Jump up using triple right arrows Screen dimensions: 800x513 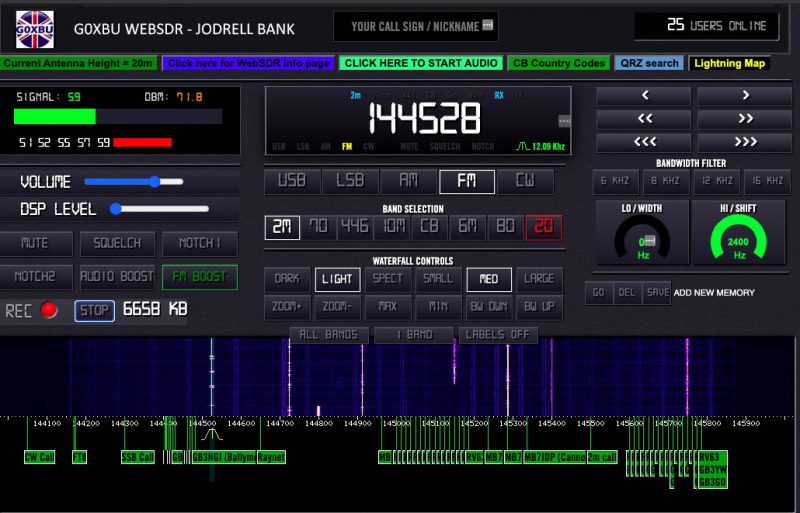745,141
